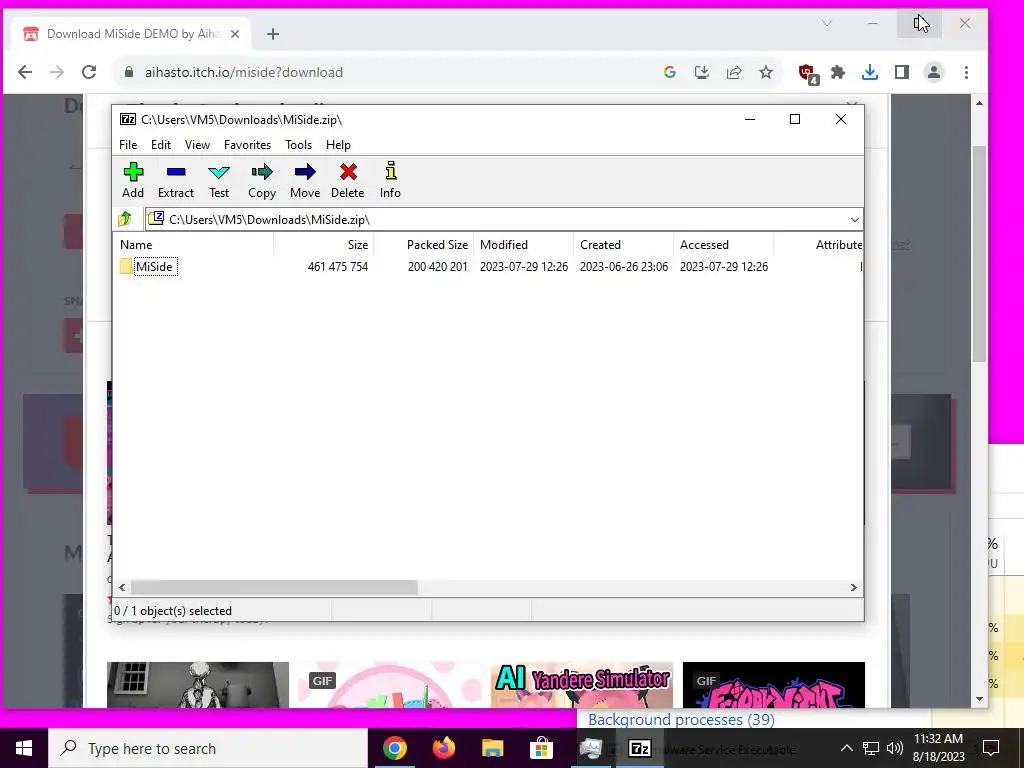
Task: Open the uBlock Origin extension icon
Action: pyautogui.click(x=808, y=73)
